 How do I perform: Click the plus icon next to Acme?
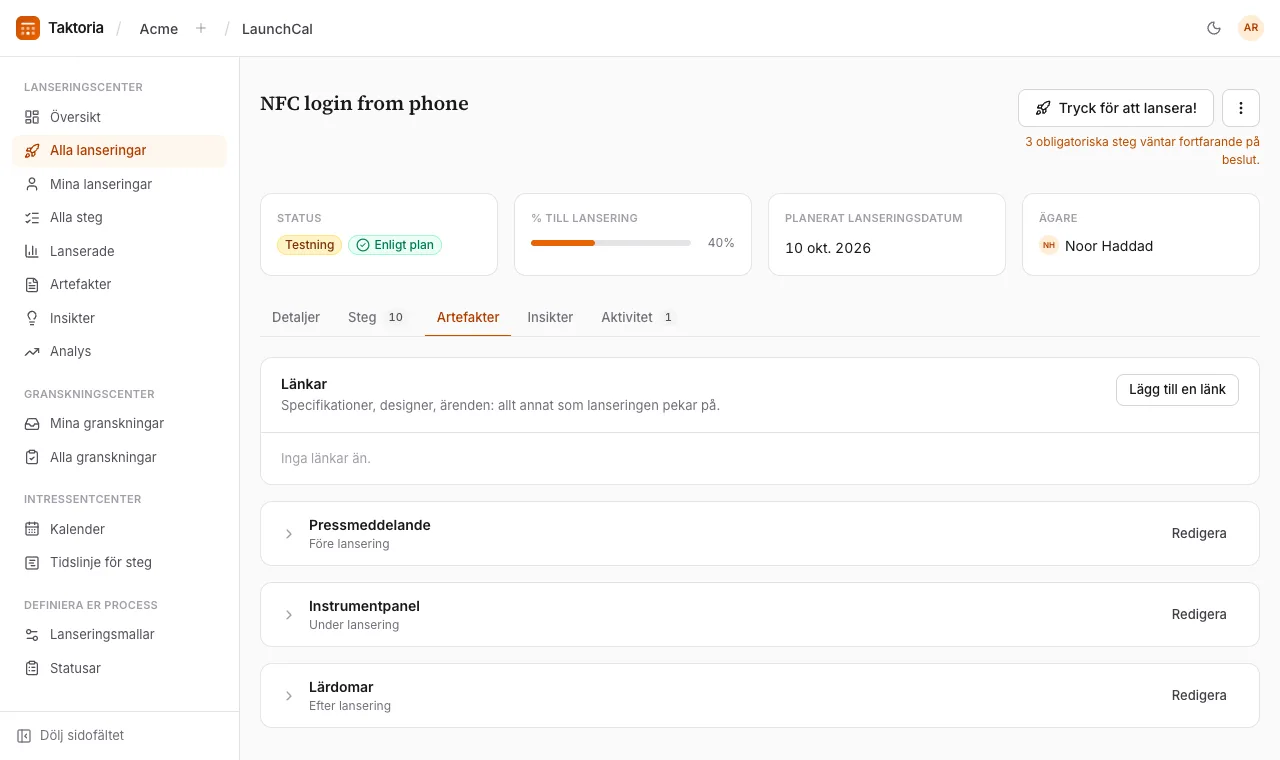point(201,28)
